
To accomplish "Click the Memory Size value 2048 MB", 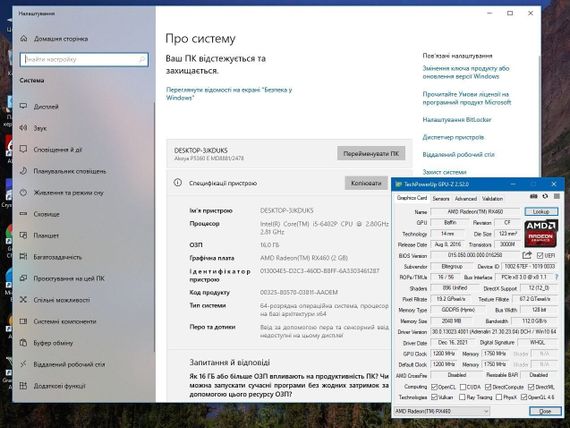I will click(451, 321).
